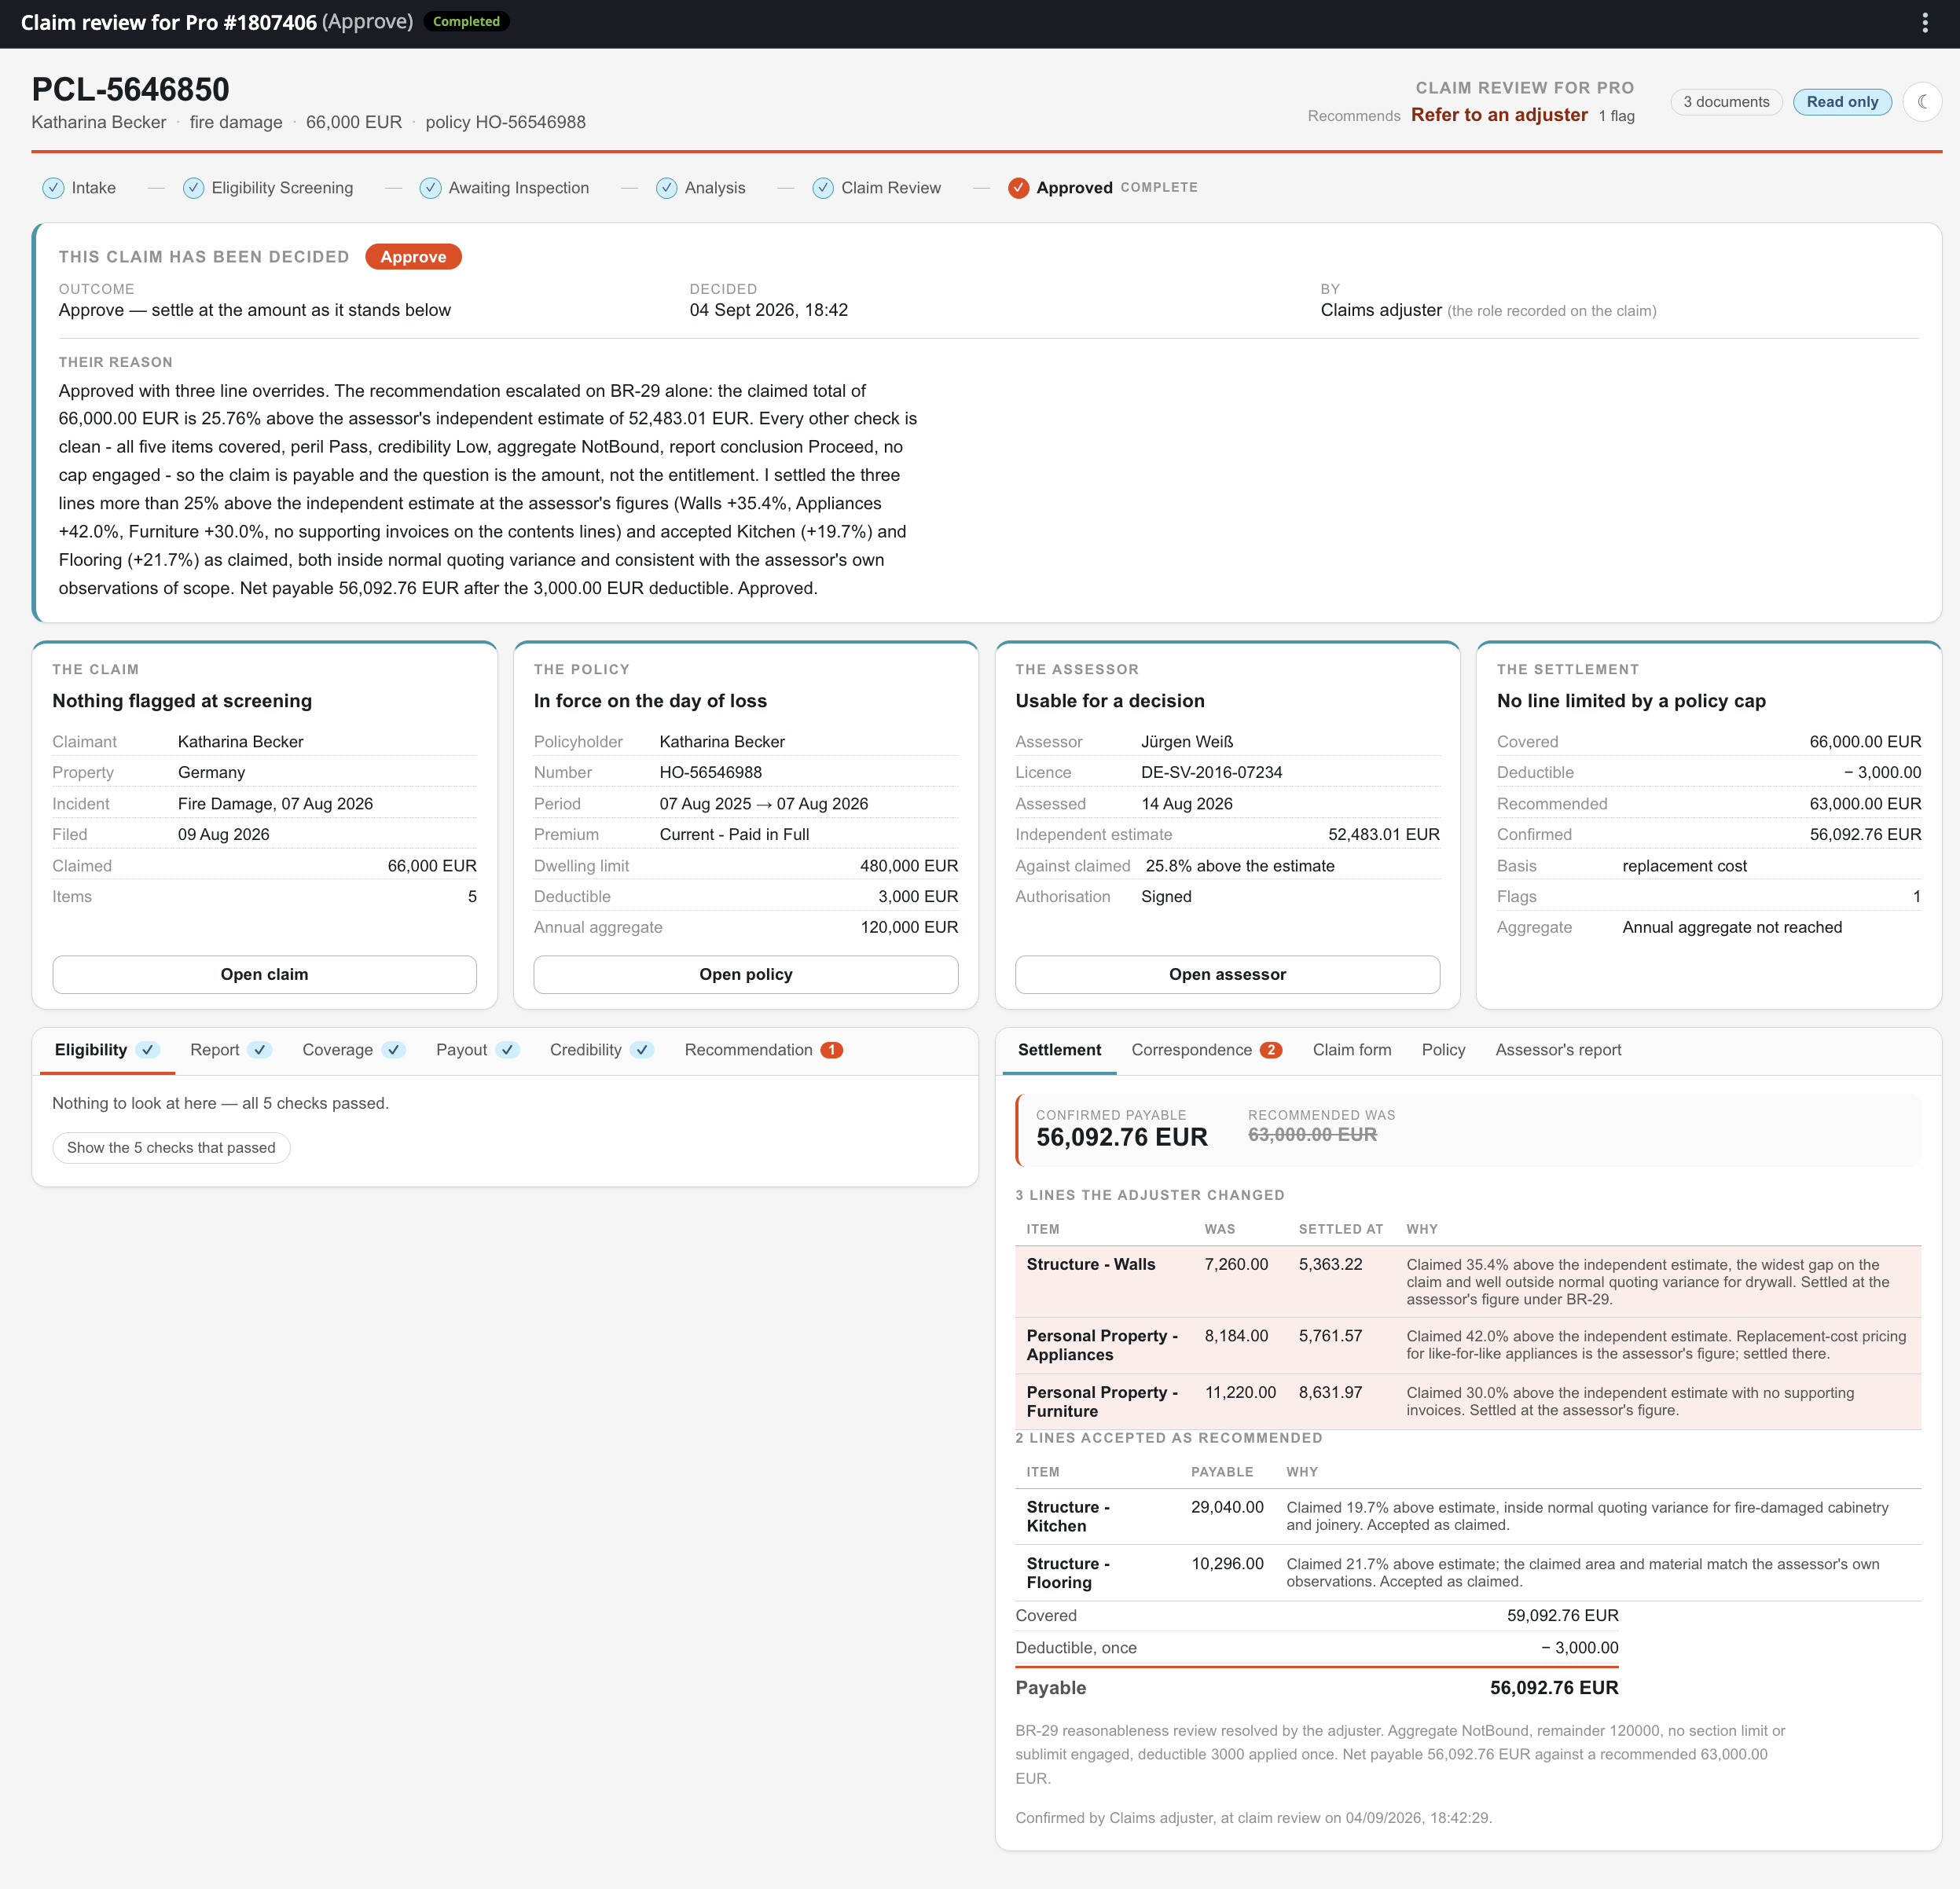Image resolution: width=1960 pixels, height=1889 pixels.
Task: Click the Completed status badge
Action: pyautogui.click(x=466, y=21)
